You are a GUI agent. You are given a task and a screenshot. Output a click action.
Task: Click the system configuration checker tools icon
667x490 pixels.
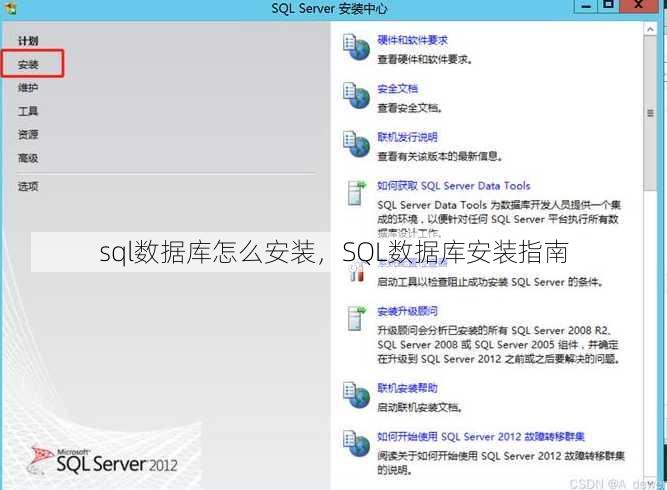coord(356,271)
